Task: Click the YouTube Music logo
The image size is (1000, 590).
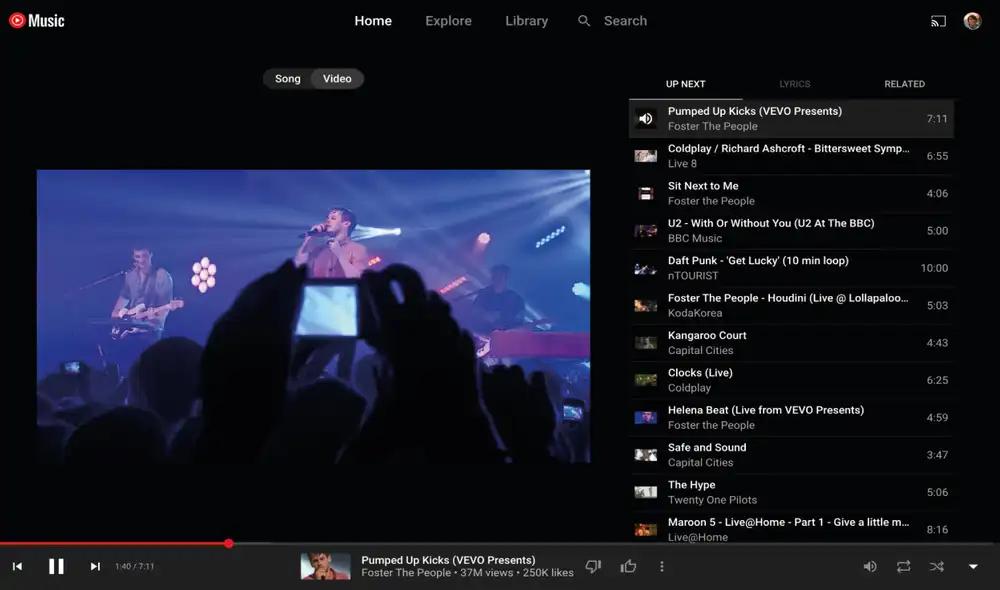Action: (37, 21)
